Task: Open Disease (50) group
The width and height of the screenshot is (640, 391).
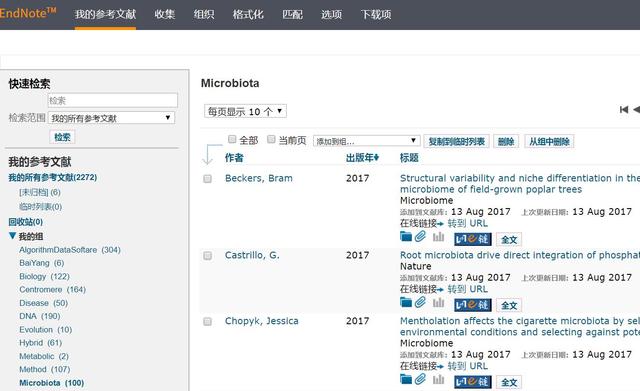Action: (x=44, y=303)
